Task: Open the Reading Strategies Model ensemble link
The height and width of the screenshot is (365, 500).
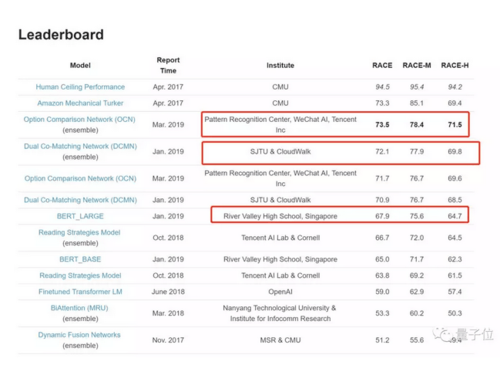Action: (x=79, y=232)
